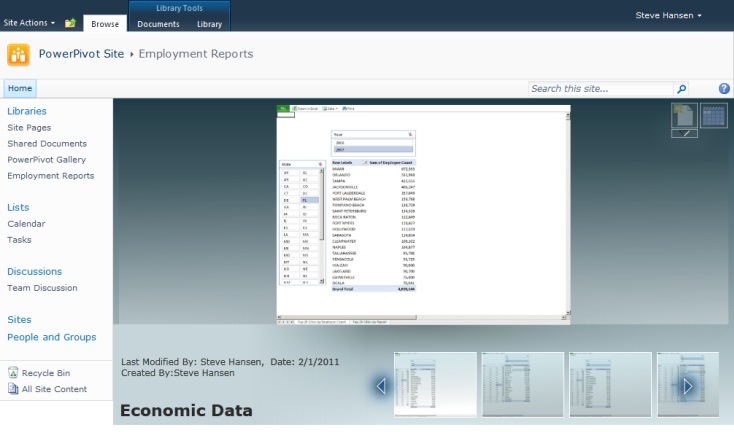
Task: Open People and Groups
Action: (x=51, y=337)
